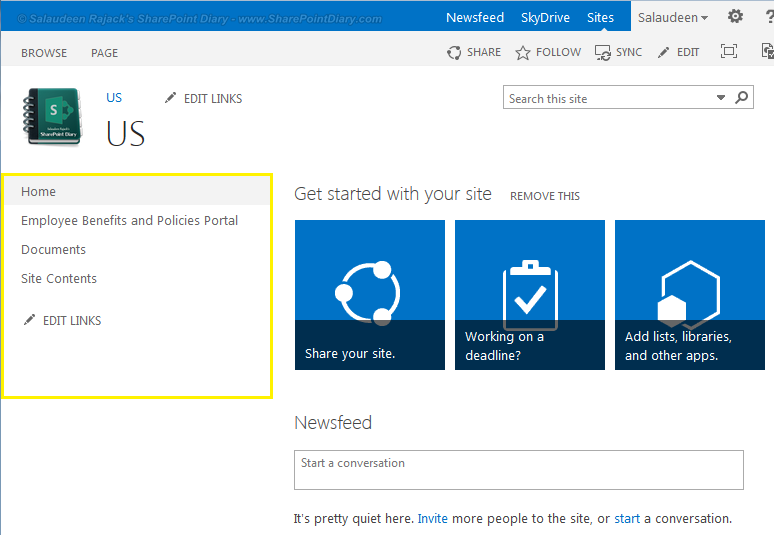Click the Get started with your site heading
This screenshot has width=774, height=535.
pyautogui.click(x=393, y=194)
